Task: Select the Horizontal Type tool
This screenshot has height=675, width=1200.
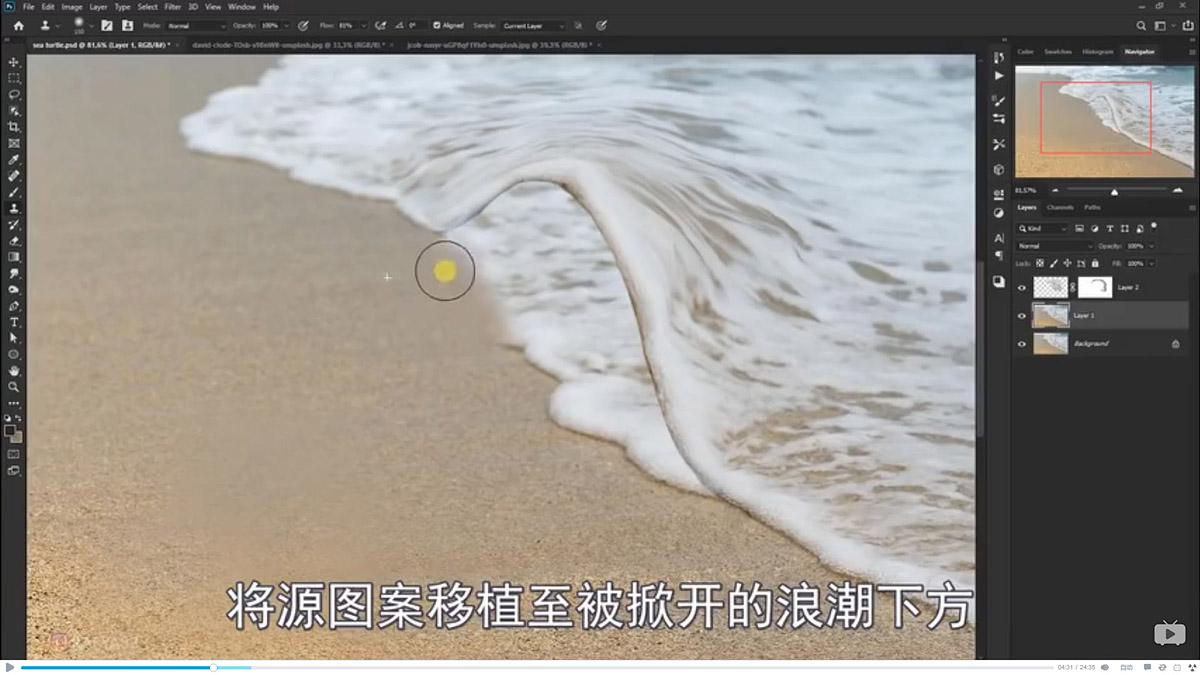Action: click(x=14, y=322)
